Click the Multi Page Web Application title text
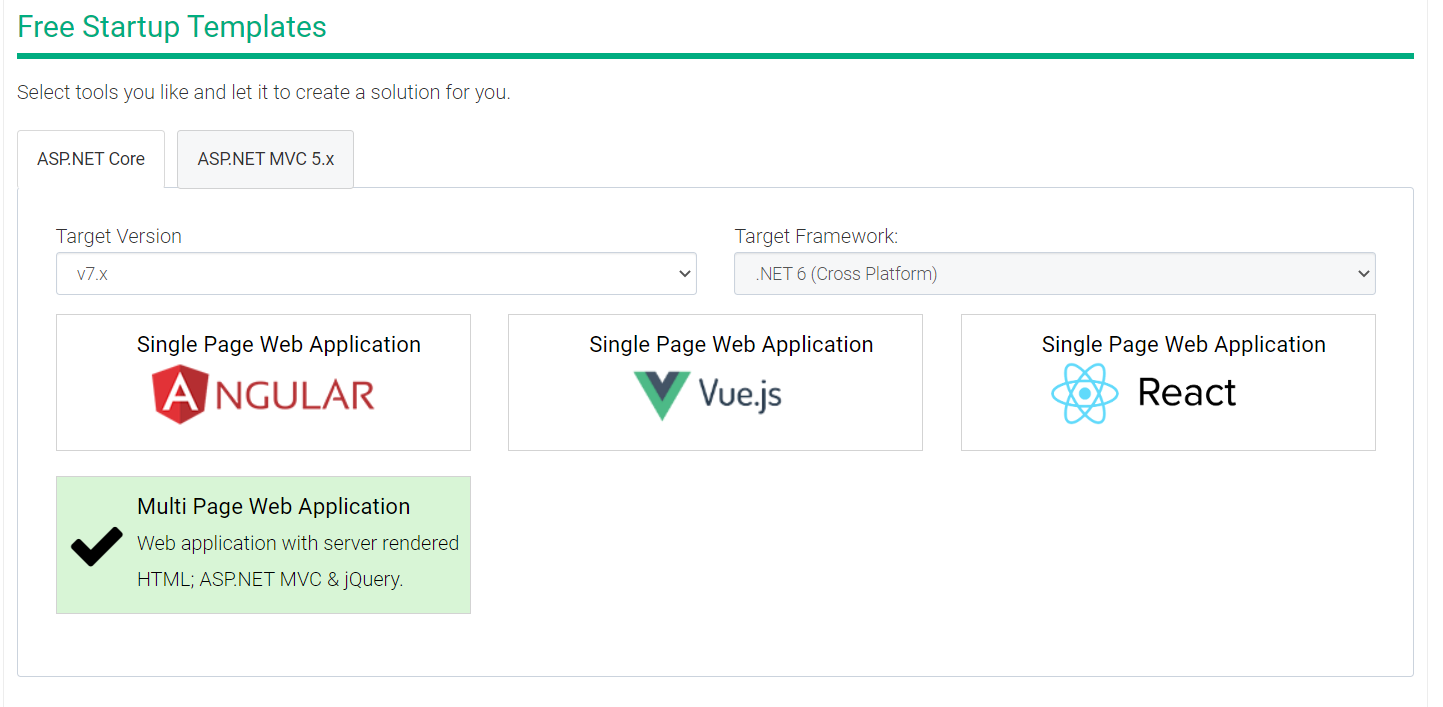This screenshot has width=1443, height=707. (273, 506)
